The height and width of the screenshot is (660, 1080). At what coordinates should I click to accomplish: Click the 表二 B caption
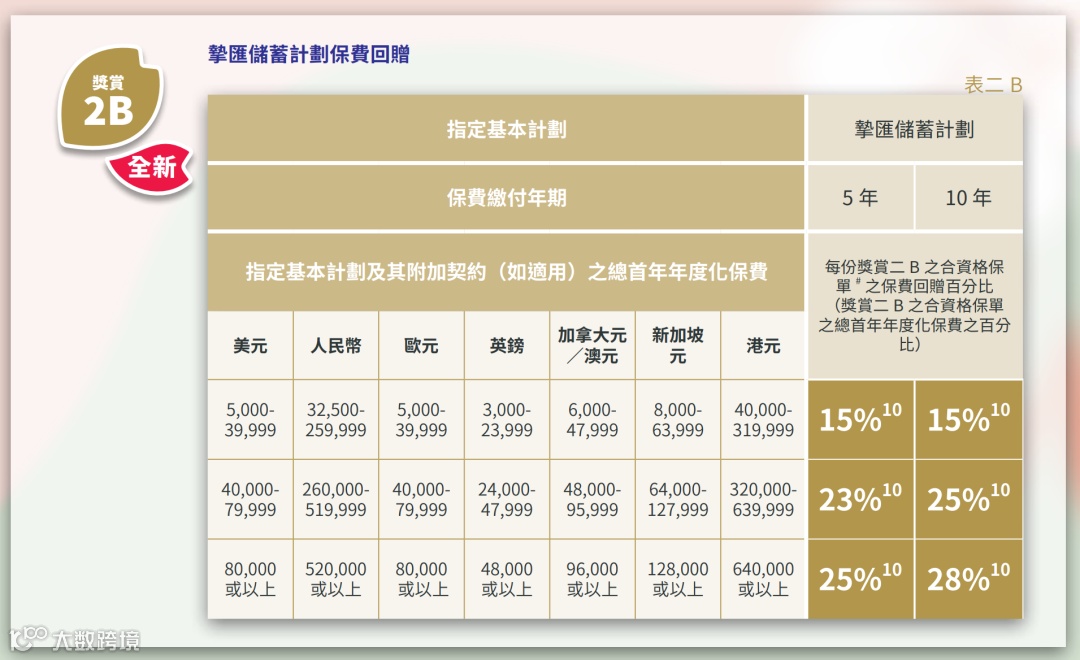click(993, 85)
